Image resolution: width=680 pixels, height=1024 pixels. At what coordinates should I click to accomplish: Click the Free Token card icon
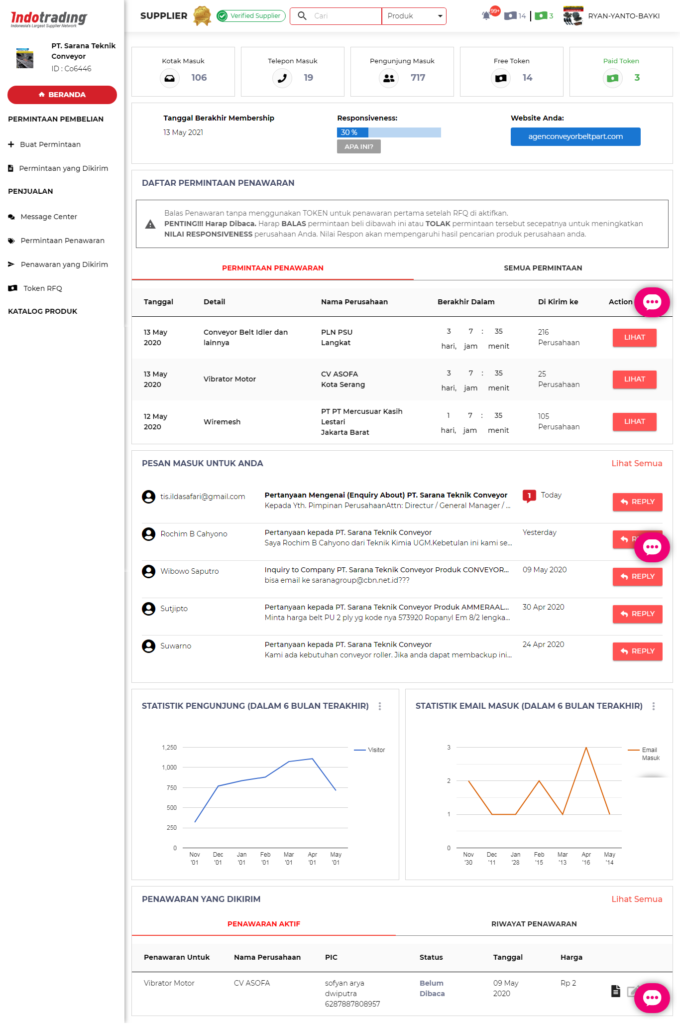[x=500, y=78]
